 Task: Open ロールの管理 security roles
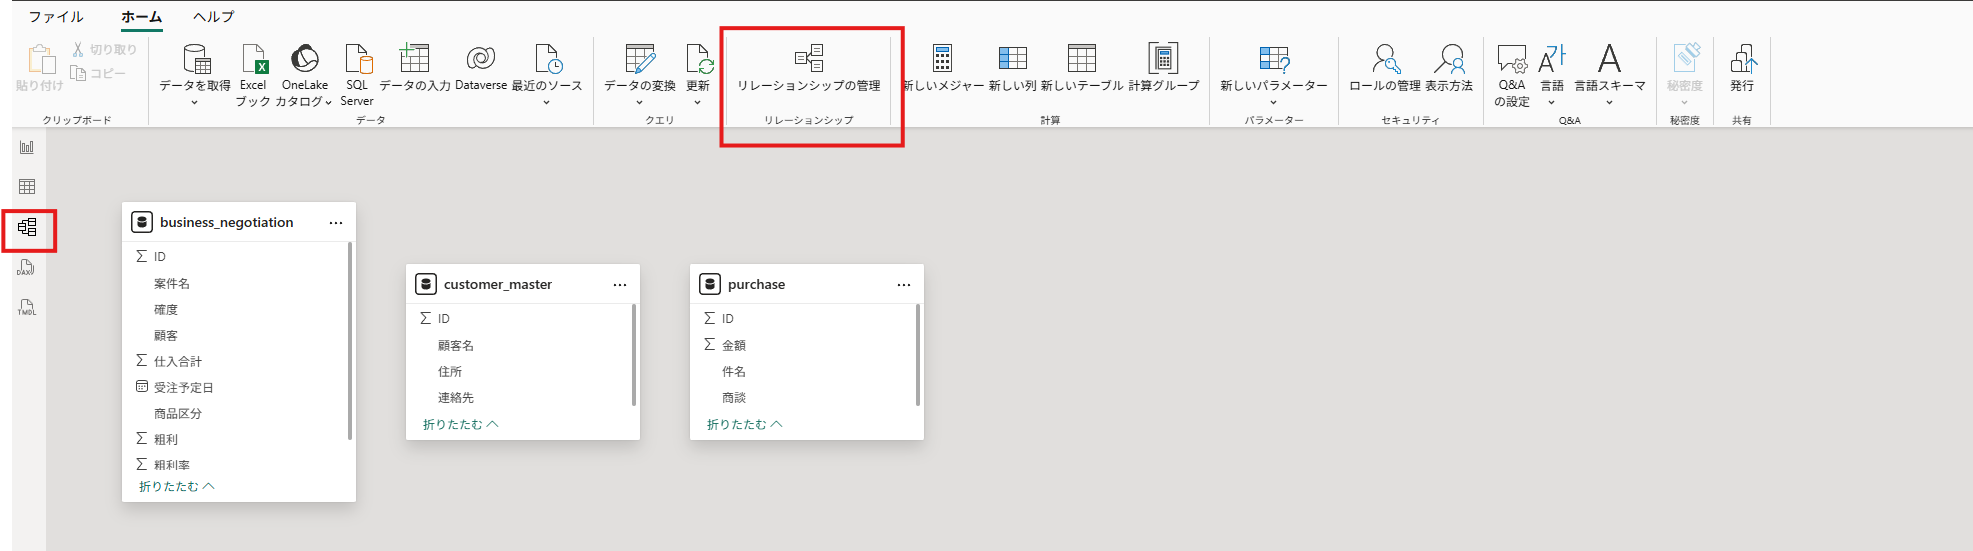coord(1385,68)
